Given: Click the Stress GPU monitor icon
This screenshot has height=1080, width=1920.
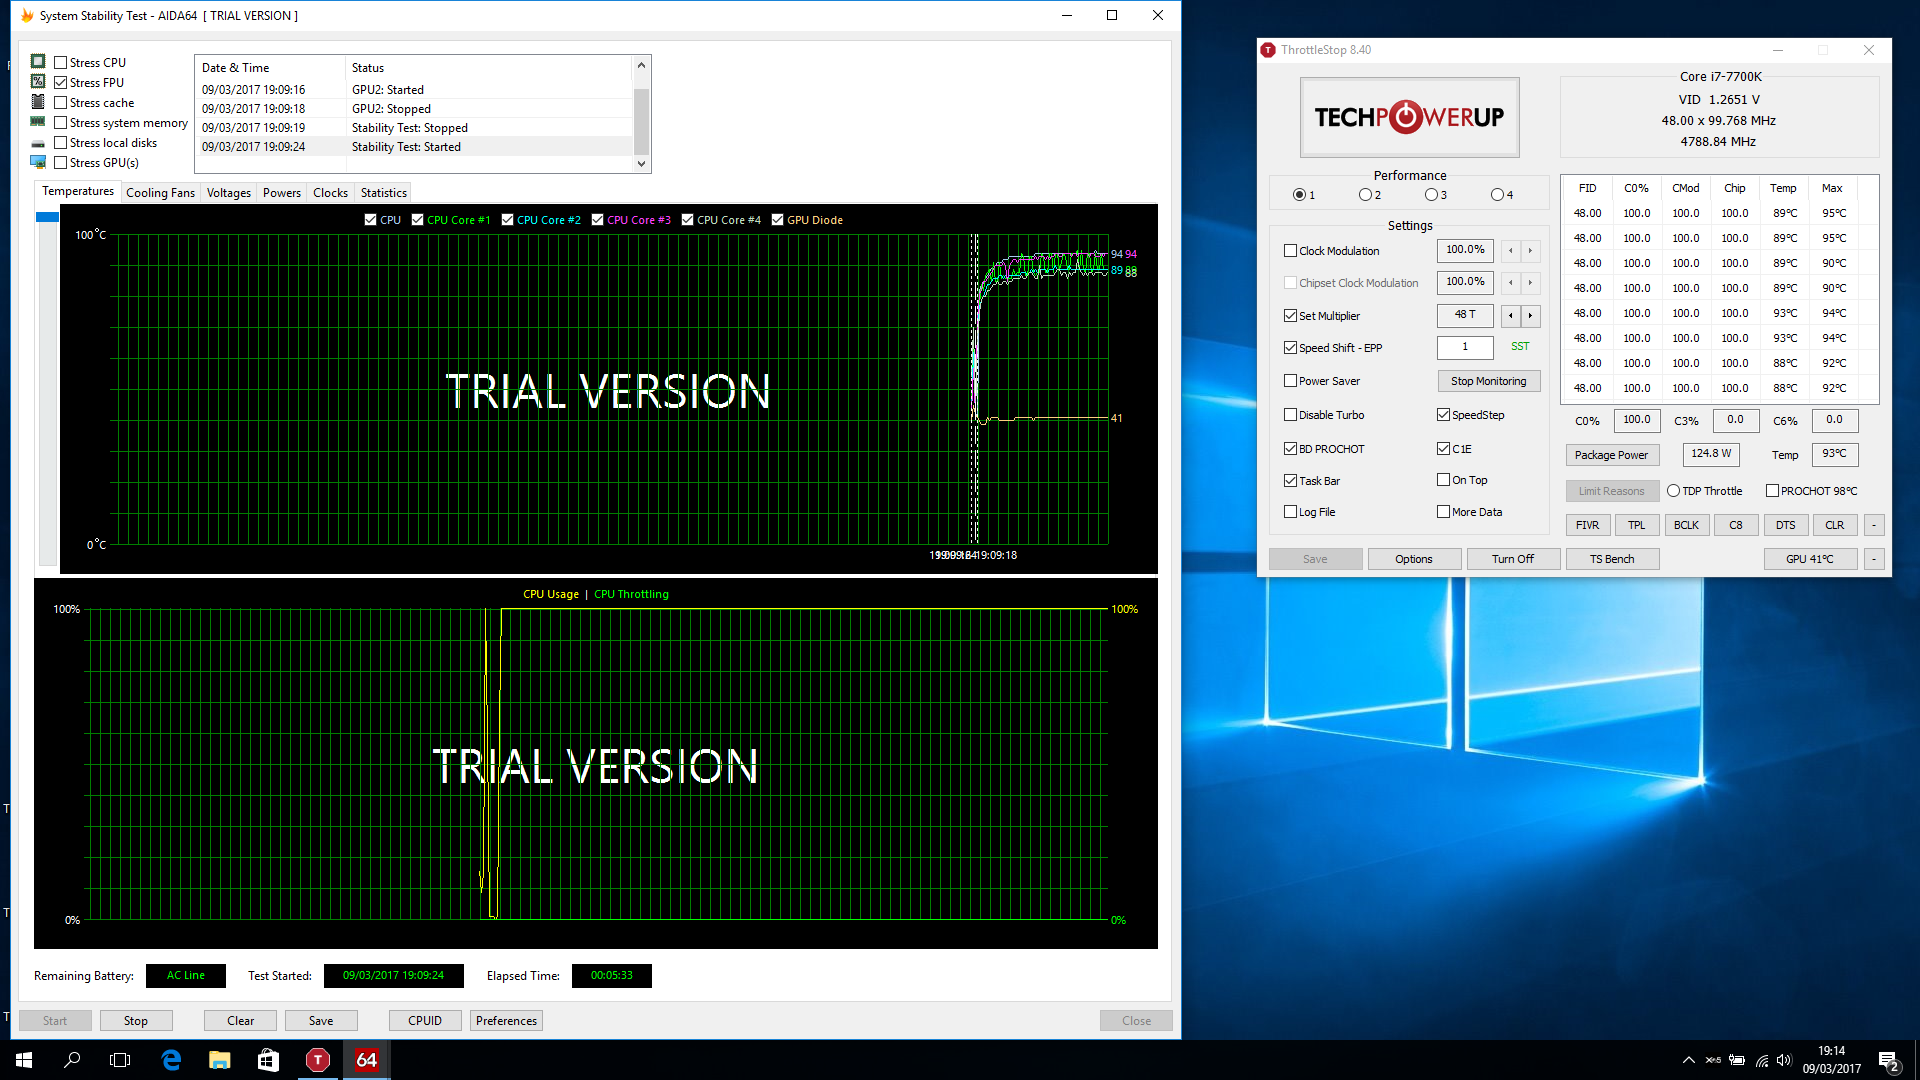Looking at the screenshot, I should [38, 162].
